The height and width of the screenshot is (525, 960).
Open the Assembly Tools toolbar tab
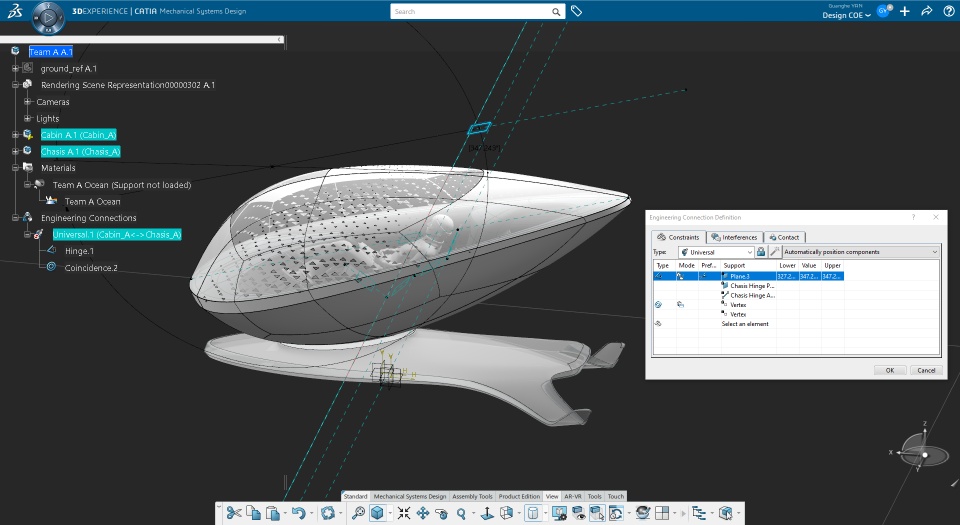(472, 496)
